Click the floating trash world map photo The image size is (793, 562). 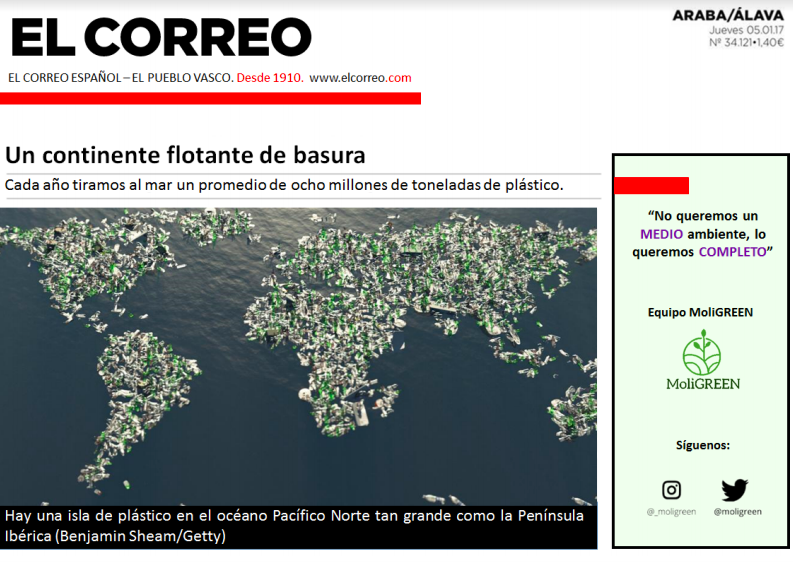coord(298,357)
